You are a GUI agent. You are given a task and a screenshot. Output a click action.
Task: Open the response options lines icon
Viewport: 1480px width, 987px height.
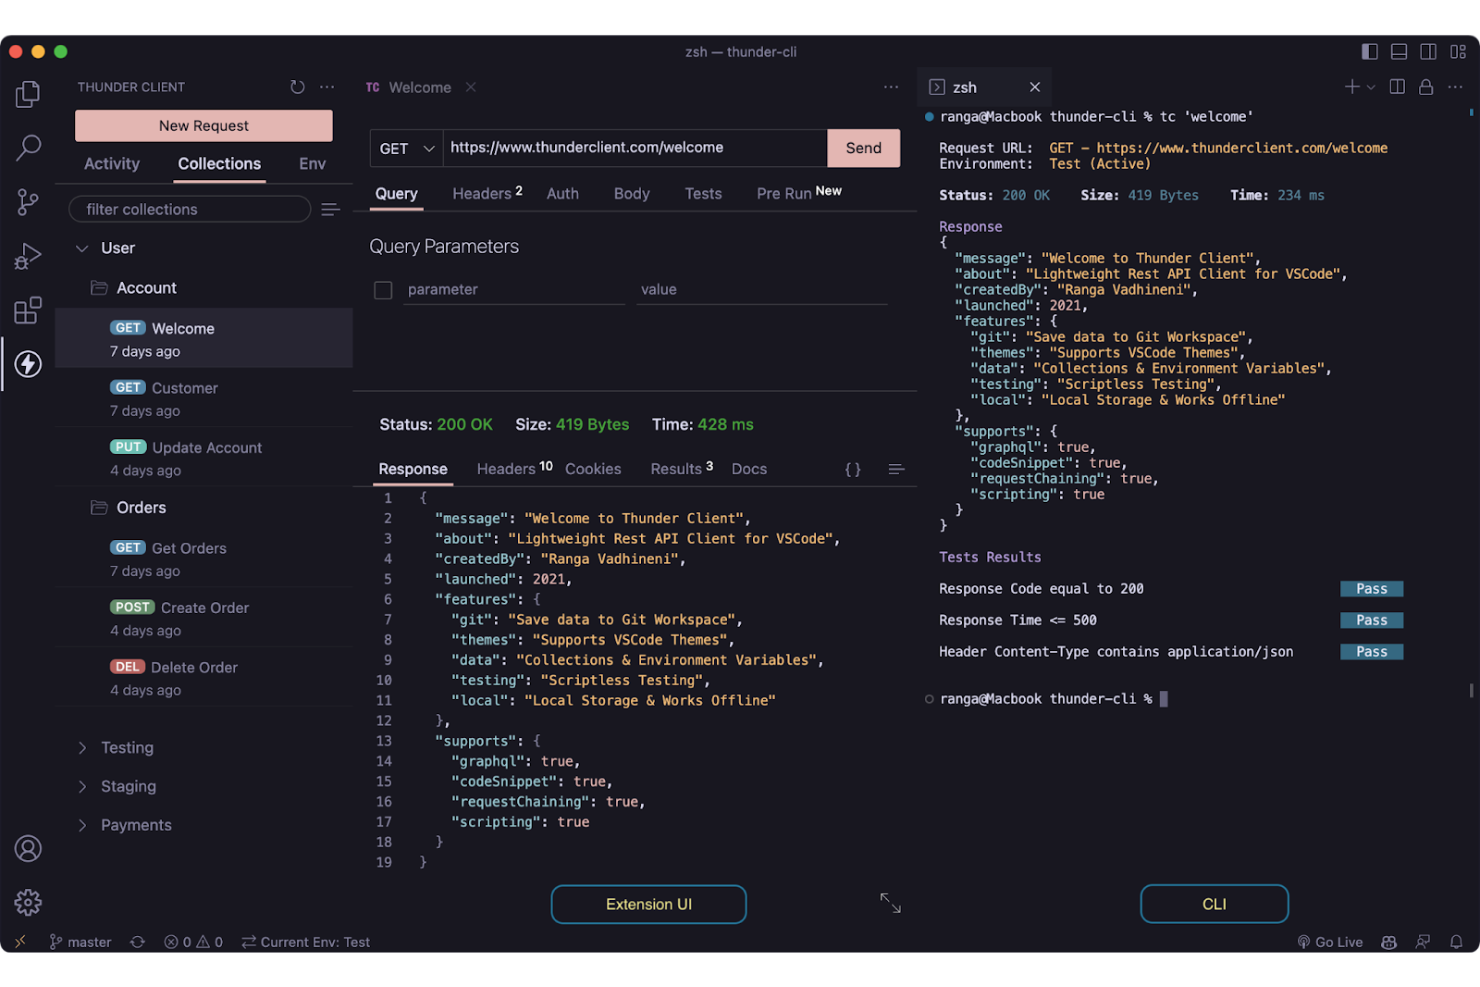896,469
